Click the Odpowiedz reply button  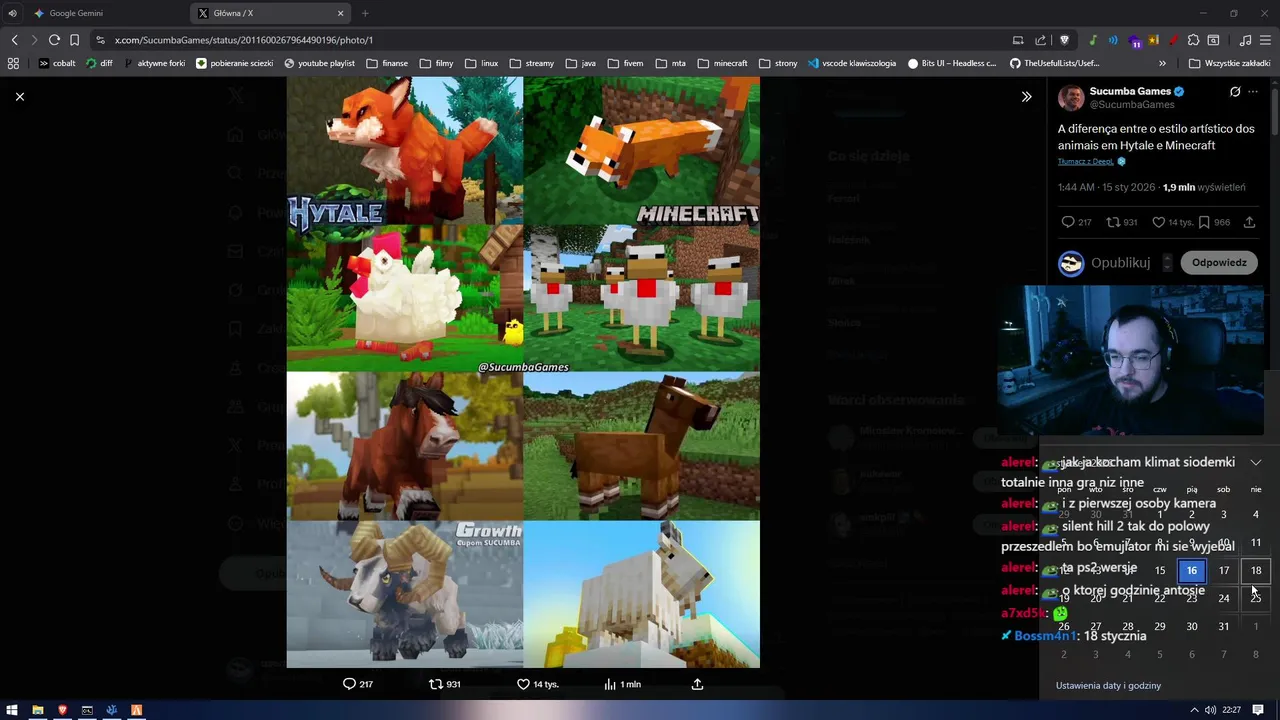1219,262
